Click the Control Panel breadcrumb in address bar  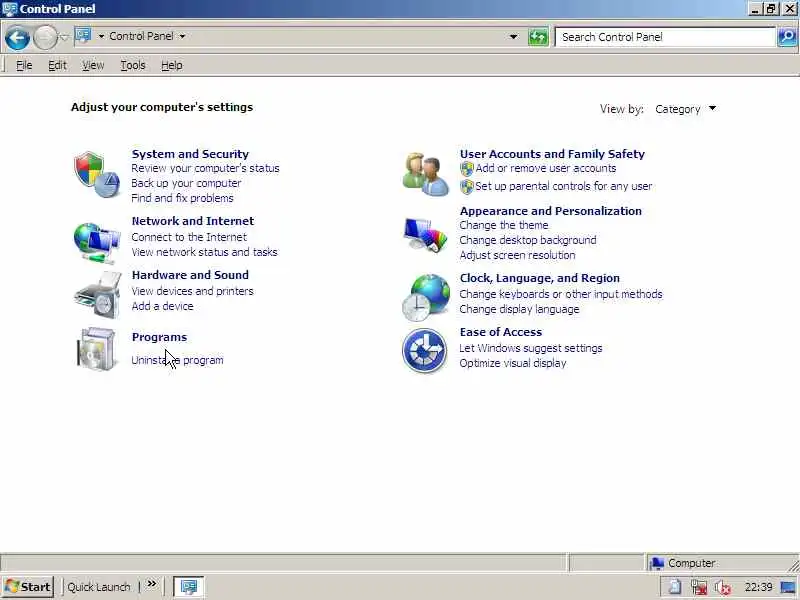pos(141,36)
